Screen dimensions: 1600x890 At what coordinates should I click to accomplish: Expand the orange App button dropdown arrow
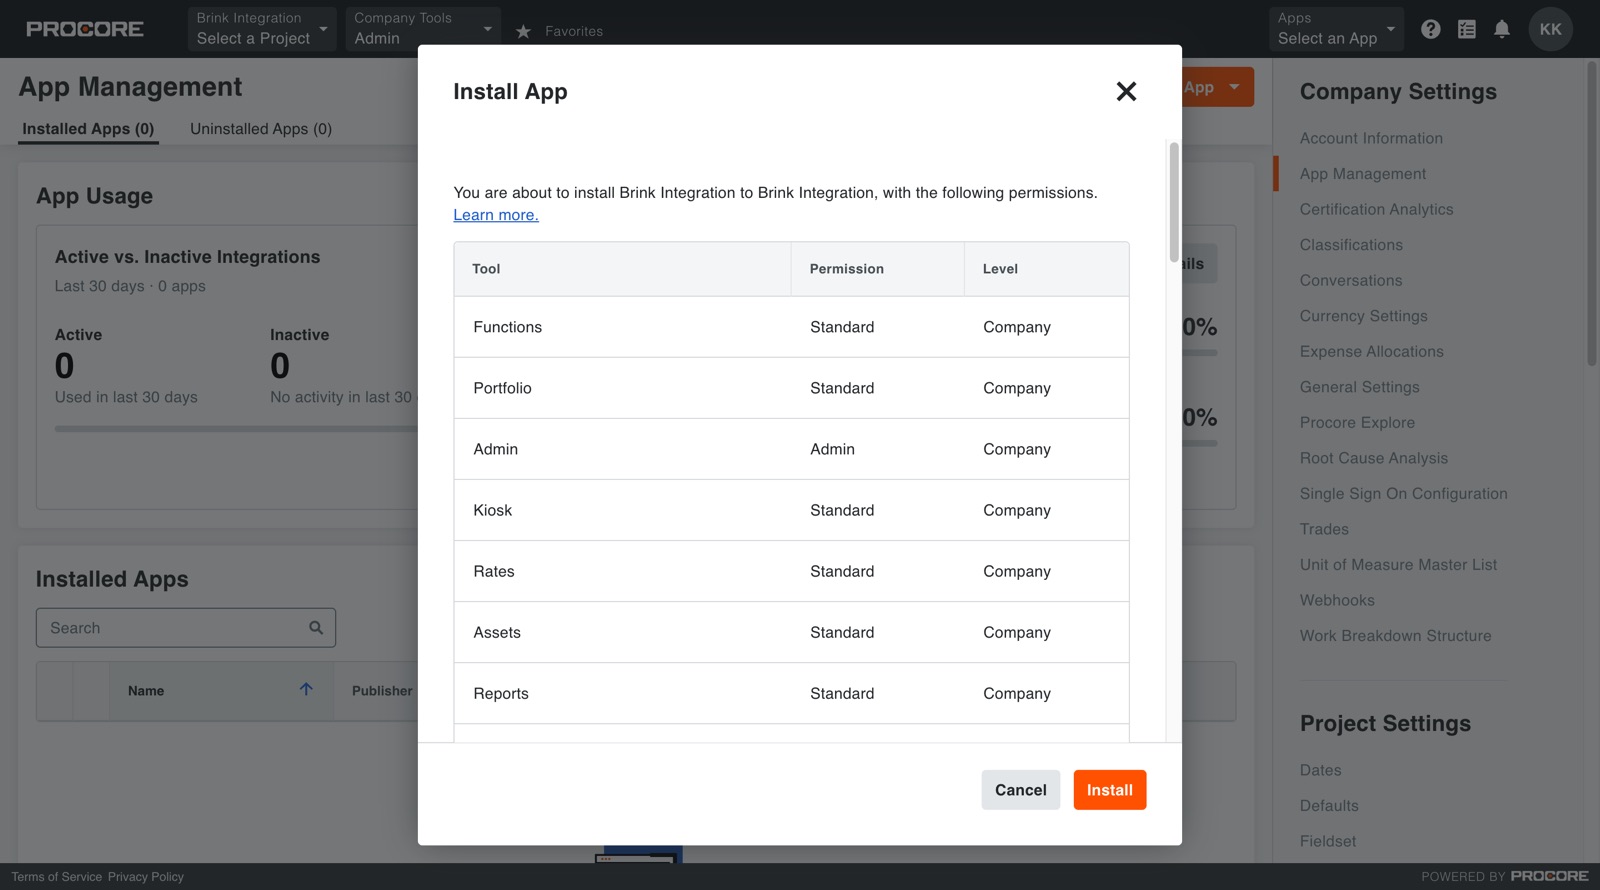click(1235, 87)
